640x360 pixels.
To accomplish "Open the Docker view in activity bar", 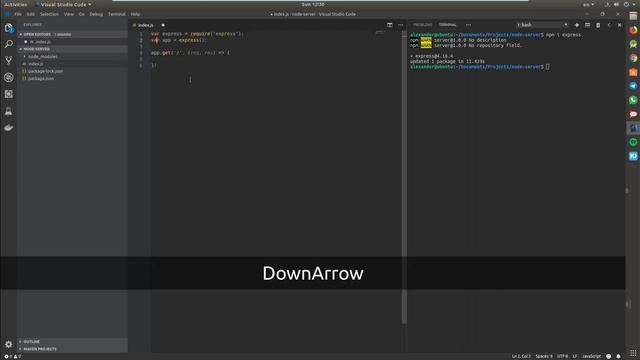I will tap(9, 128).
